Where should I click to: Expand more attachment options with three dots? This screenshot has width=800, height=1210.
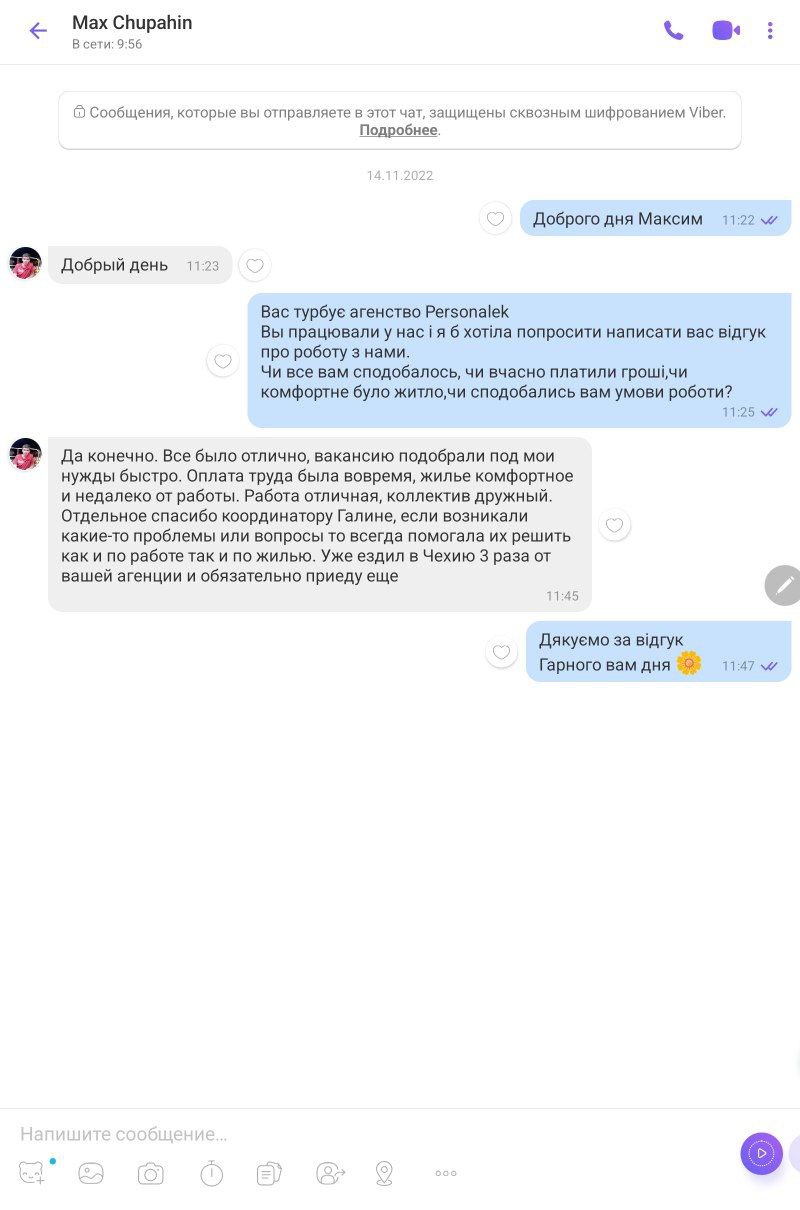click(x=446, y=1174)
